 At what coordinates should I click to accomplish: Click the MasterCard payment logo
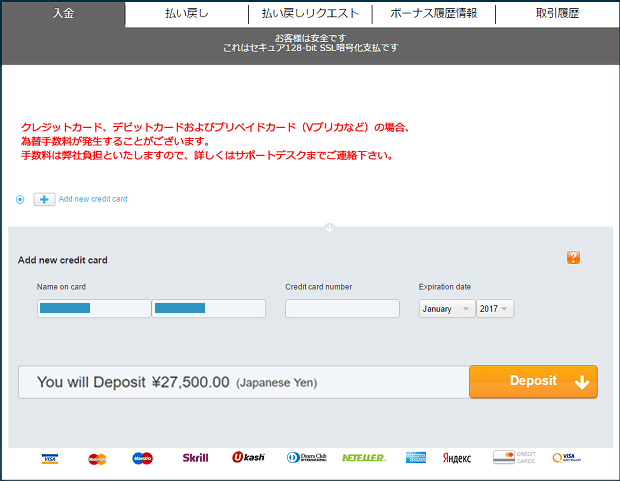point(97,459)
